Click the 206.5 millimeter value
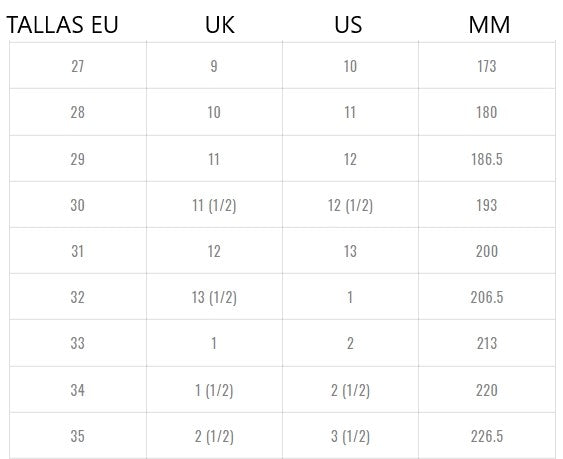The image size is (563, 459). point(487,297)
